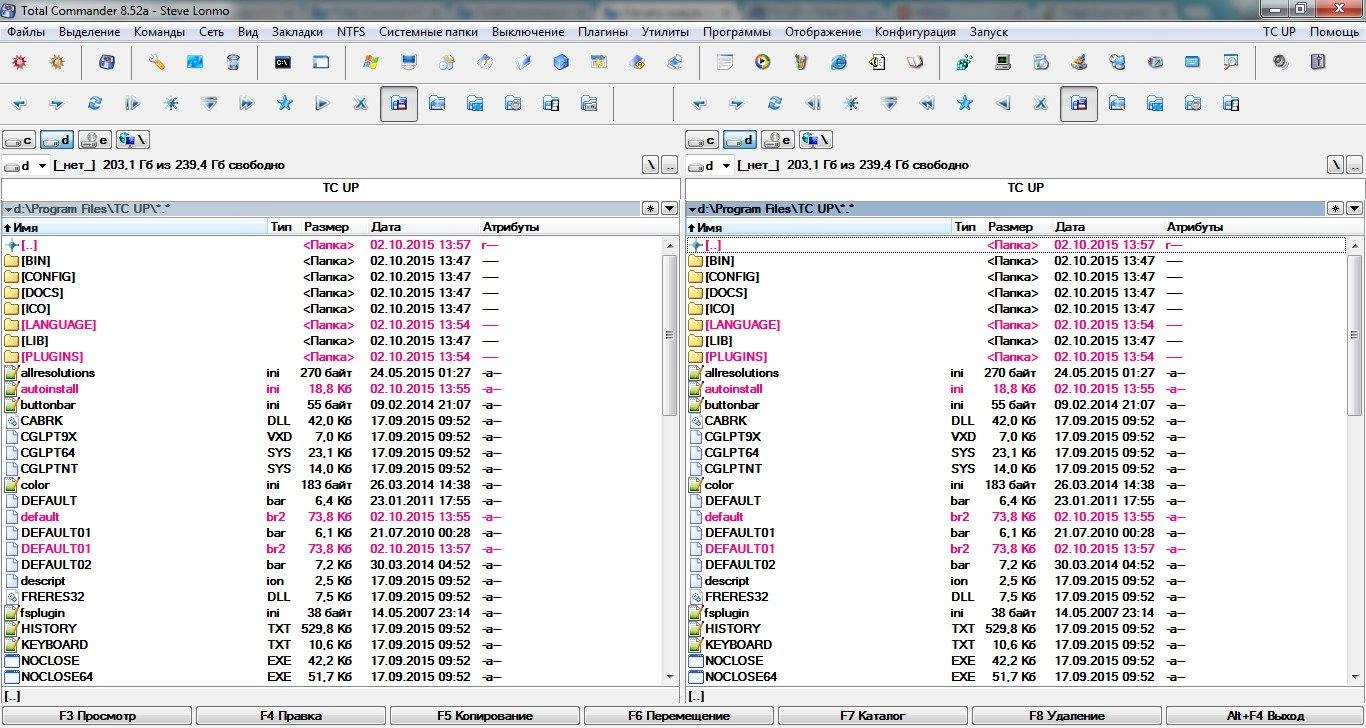Sort right panel by Размер column header

click(x=1018, y=227)
